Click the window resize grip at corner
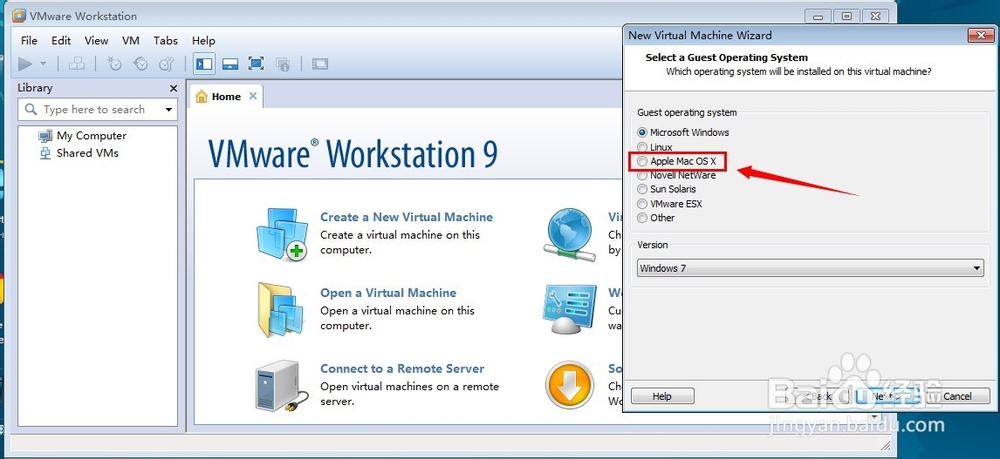This screenshot has width=1000, height=459. point(885,444)
